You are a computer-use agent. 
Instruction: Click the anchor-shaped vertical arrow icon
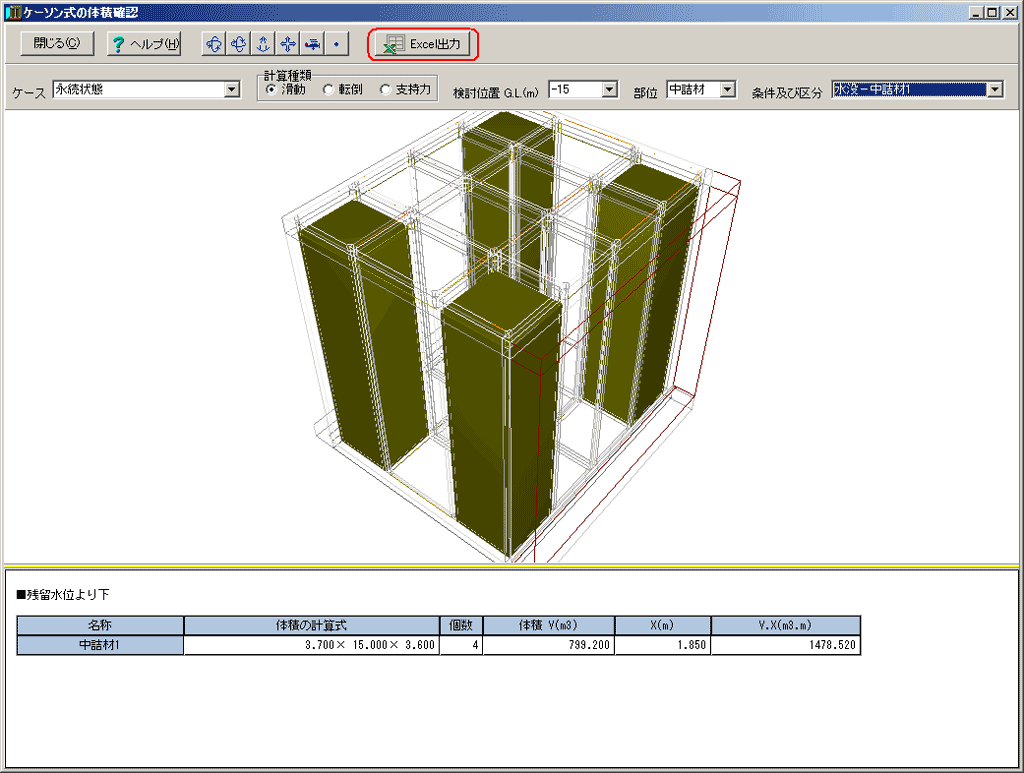263,44
